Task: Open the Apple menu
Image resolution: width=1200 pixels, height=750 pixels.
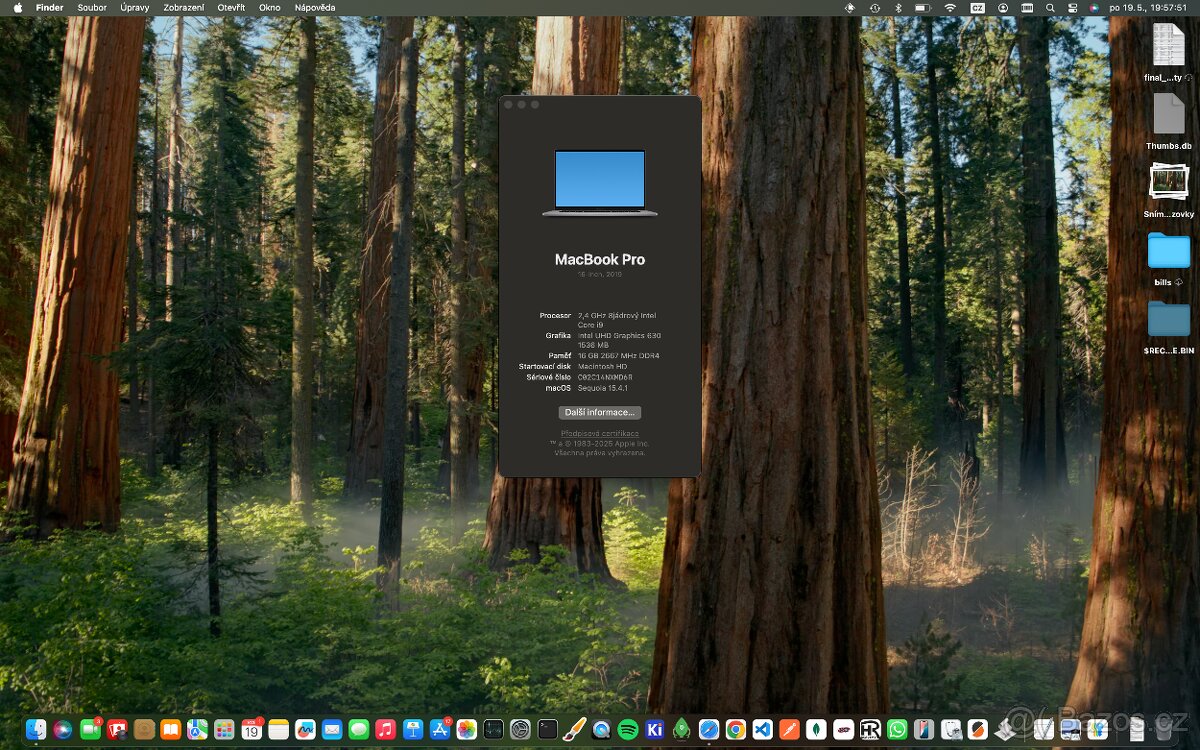Action: tap(17, 8)
